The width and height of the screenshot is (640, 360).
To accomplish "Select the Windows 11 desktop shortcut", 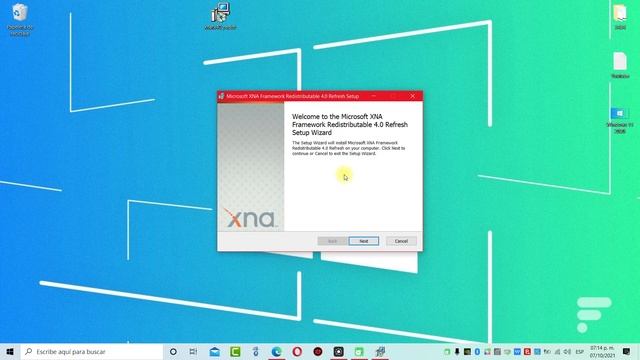I will click(620, 120).
